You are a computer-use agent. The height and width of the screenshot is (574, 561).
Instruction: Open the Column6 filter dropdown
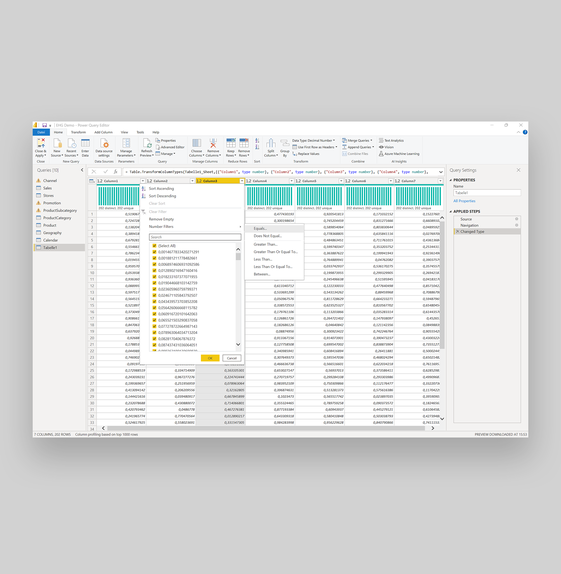coord(391,181)
